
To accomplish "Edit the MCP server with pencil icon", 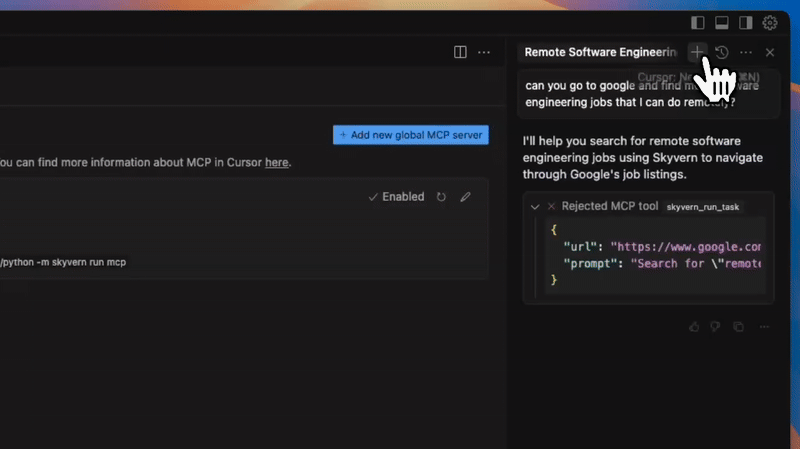I will (465, 197).
